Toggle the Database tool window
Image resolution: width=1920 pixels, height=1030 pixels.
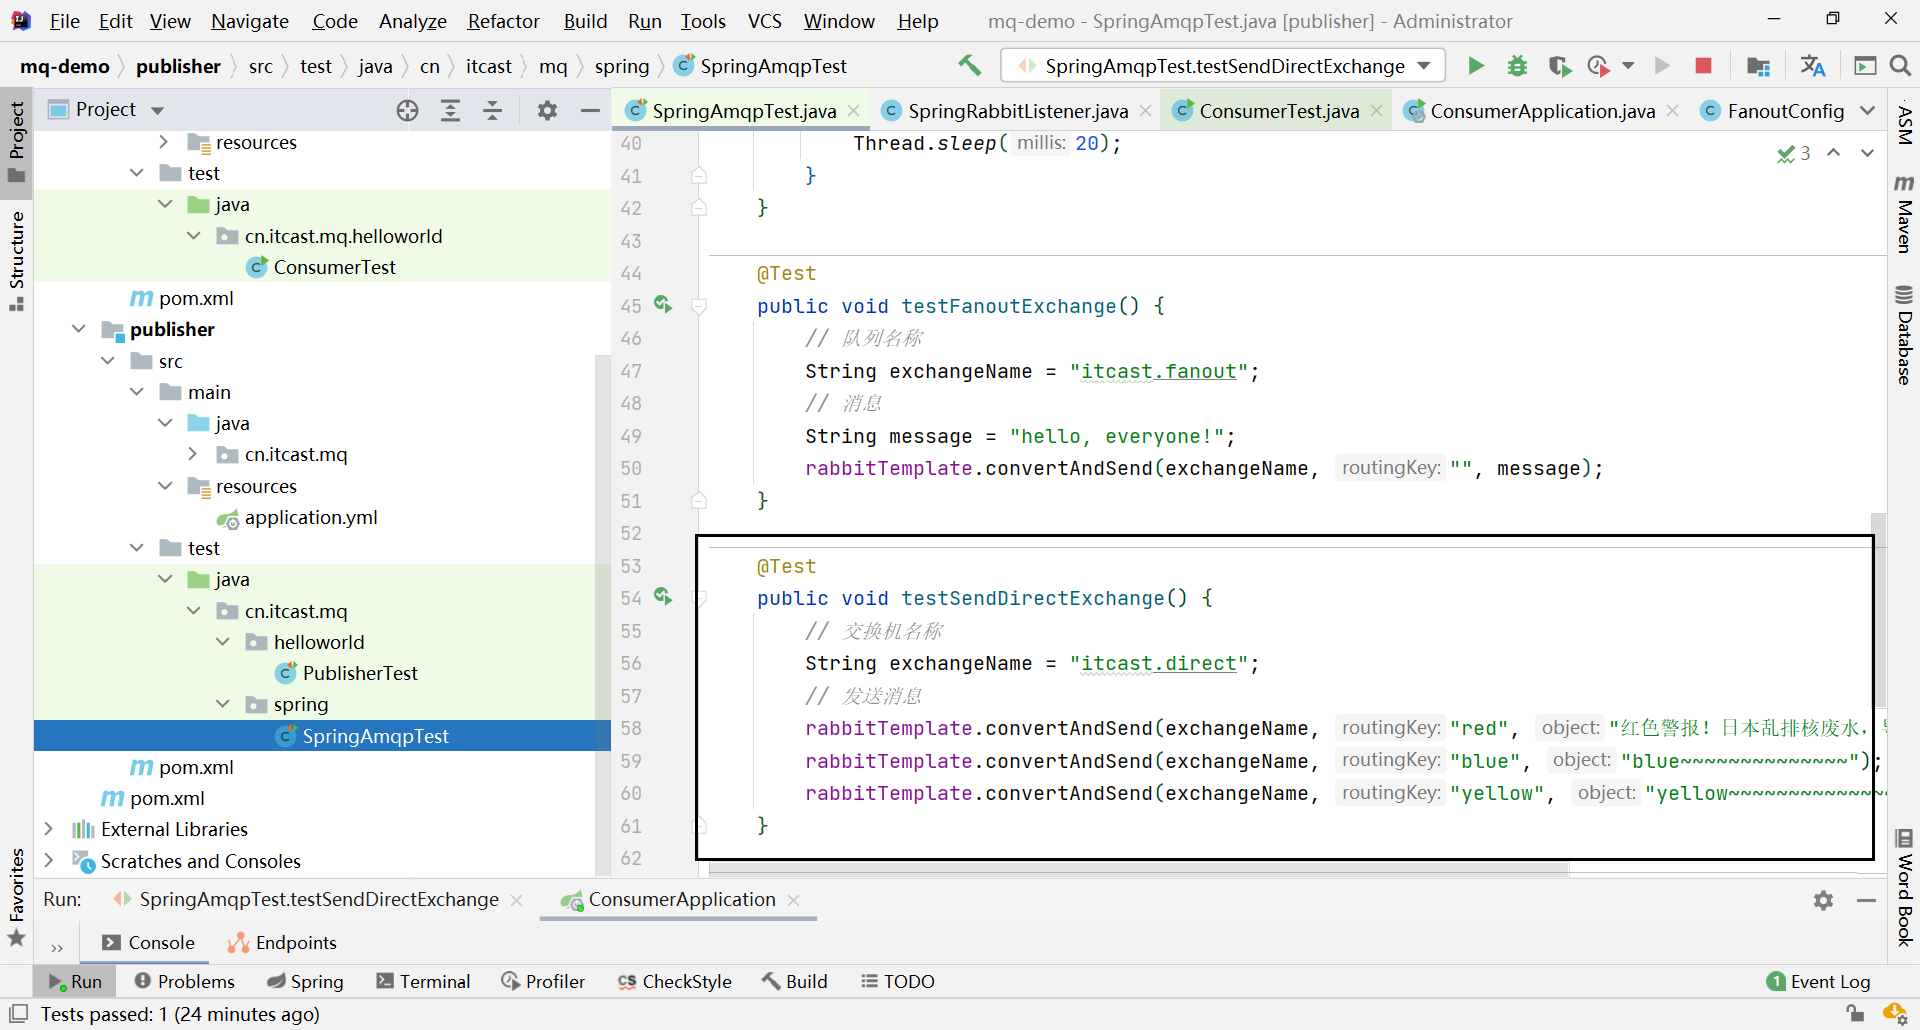coord(1904,336)
